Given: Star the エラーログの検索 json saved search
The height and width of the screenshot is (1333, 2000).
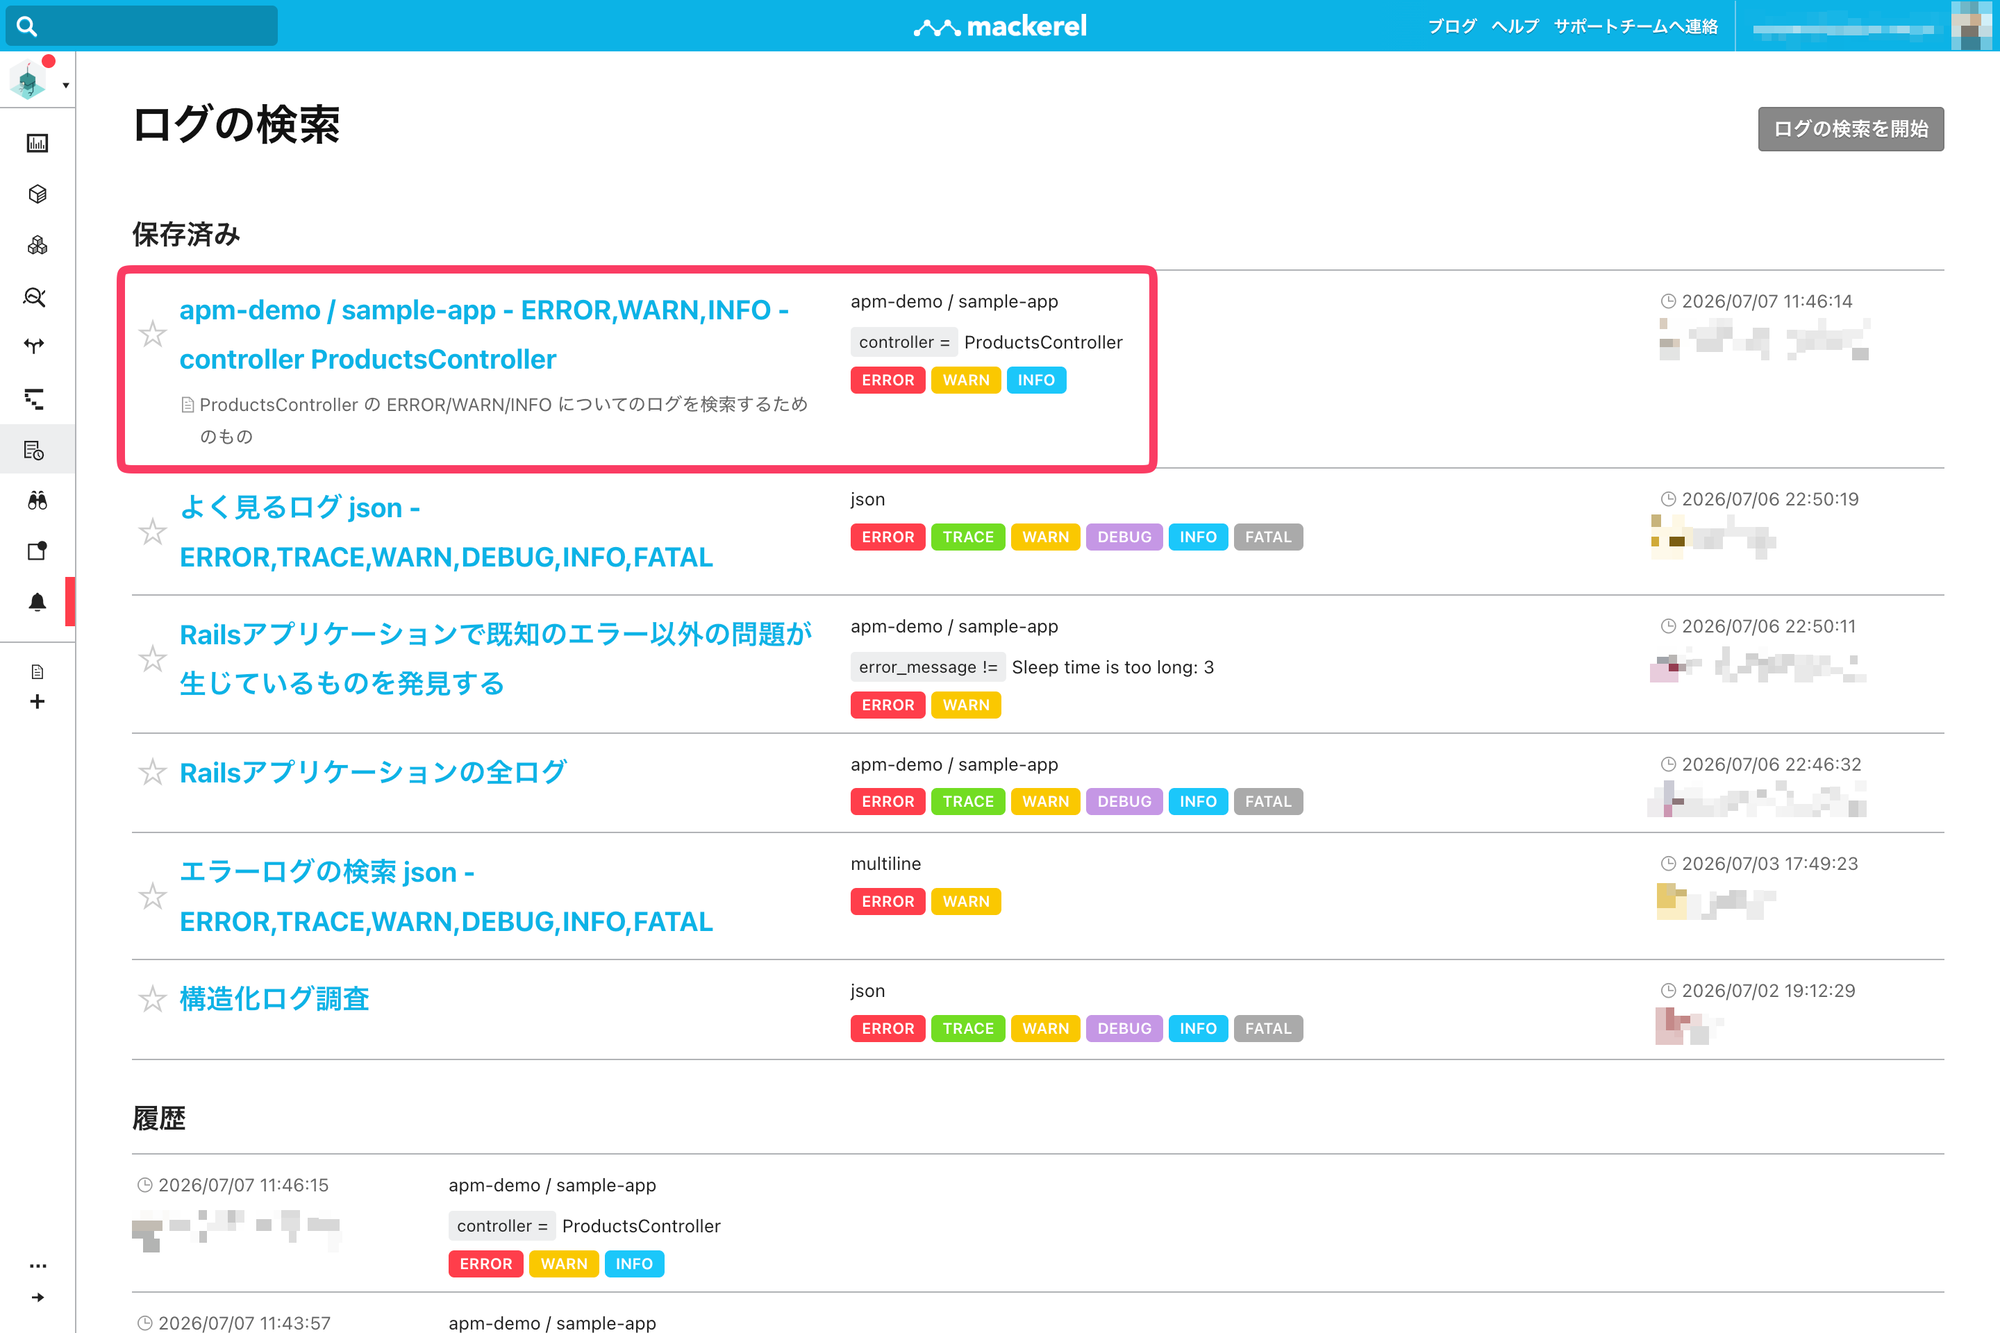Looking at the screenshot, I should point(152,896).
